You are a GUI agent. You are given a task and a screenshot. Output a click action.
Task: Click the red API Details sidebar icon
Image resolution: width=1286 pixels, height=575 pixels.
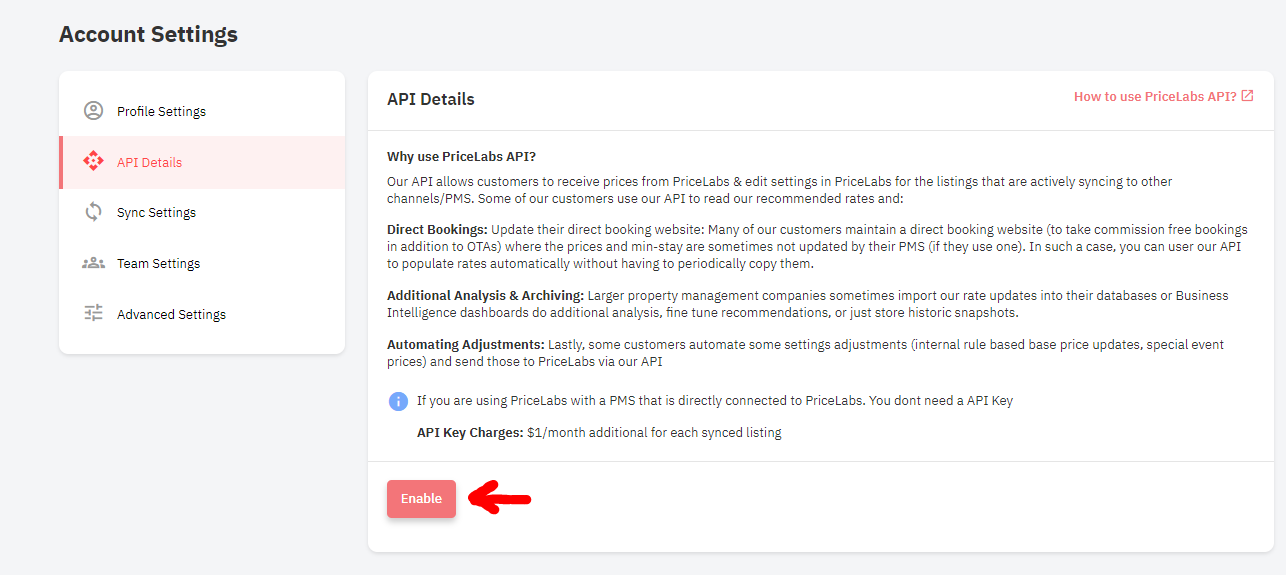tap(93, 161)
